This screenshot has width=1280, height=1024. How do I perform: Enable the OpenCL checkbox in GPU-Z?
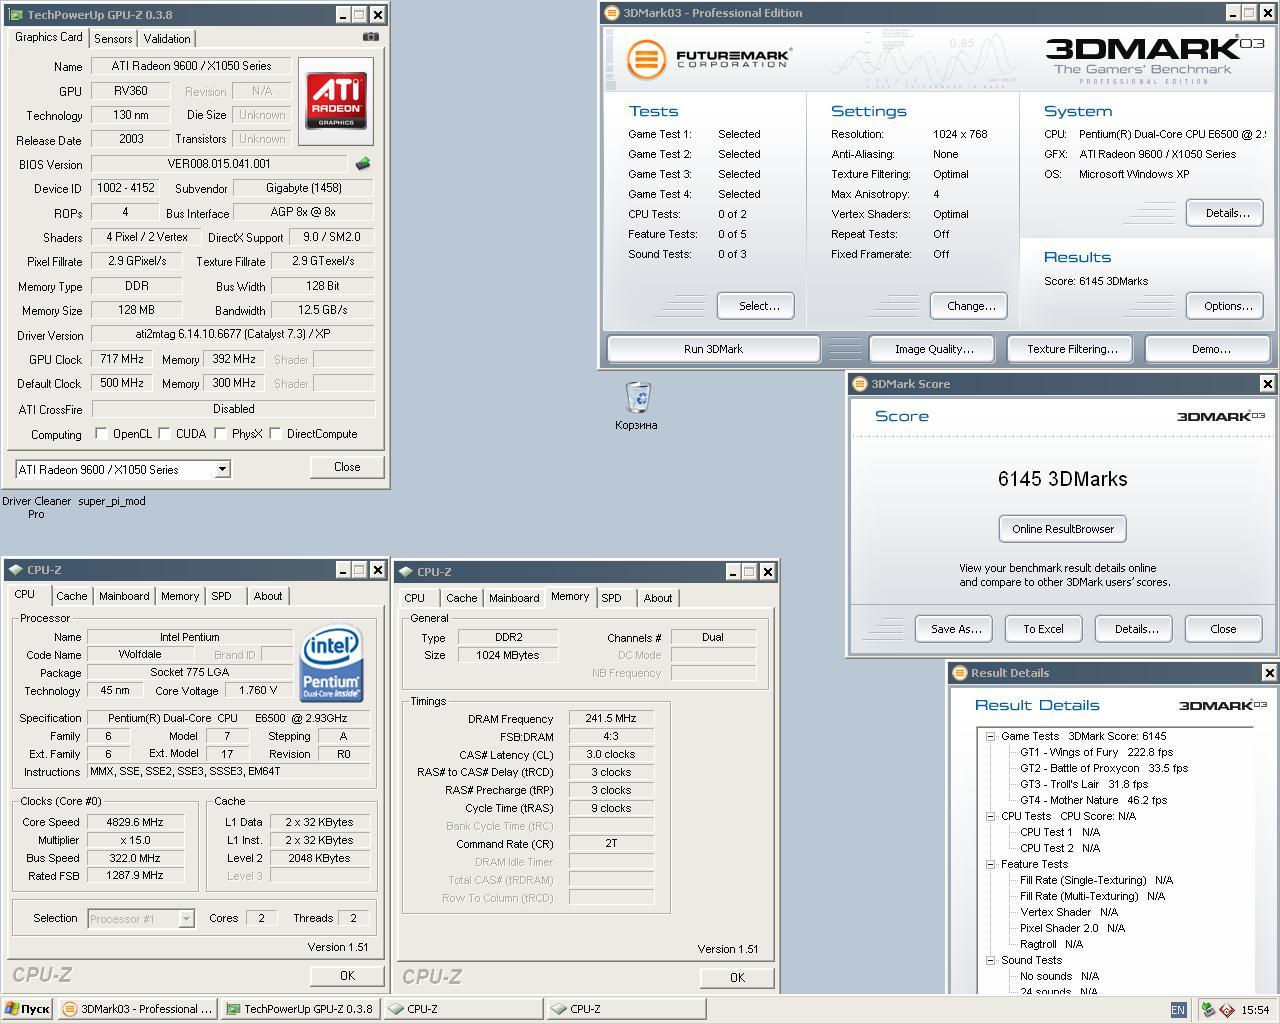pyautogui.click(x=101, y=433)
